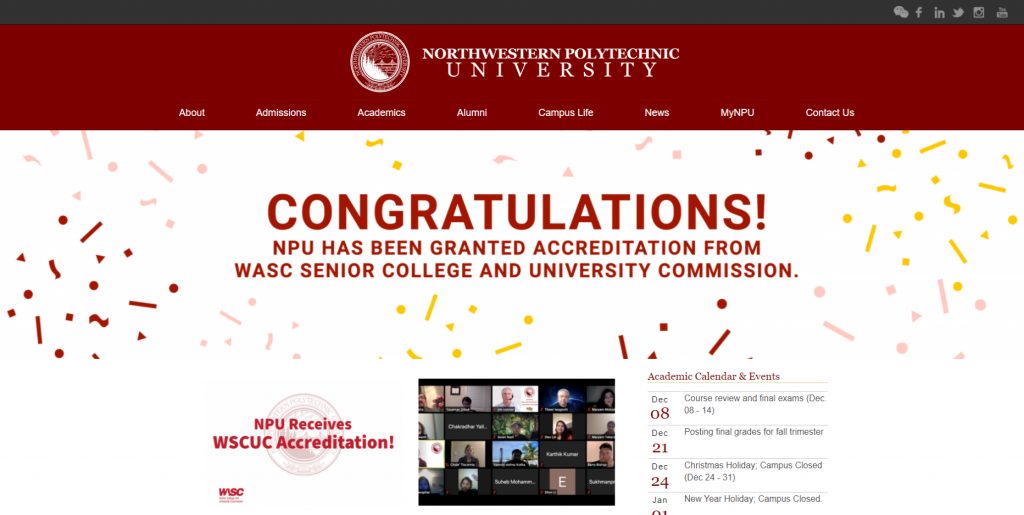The height and width of the screenshot is (515, 1024).
Task: Click the video tile showing letter E
Action: [562, 482]
